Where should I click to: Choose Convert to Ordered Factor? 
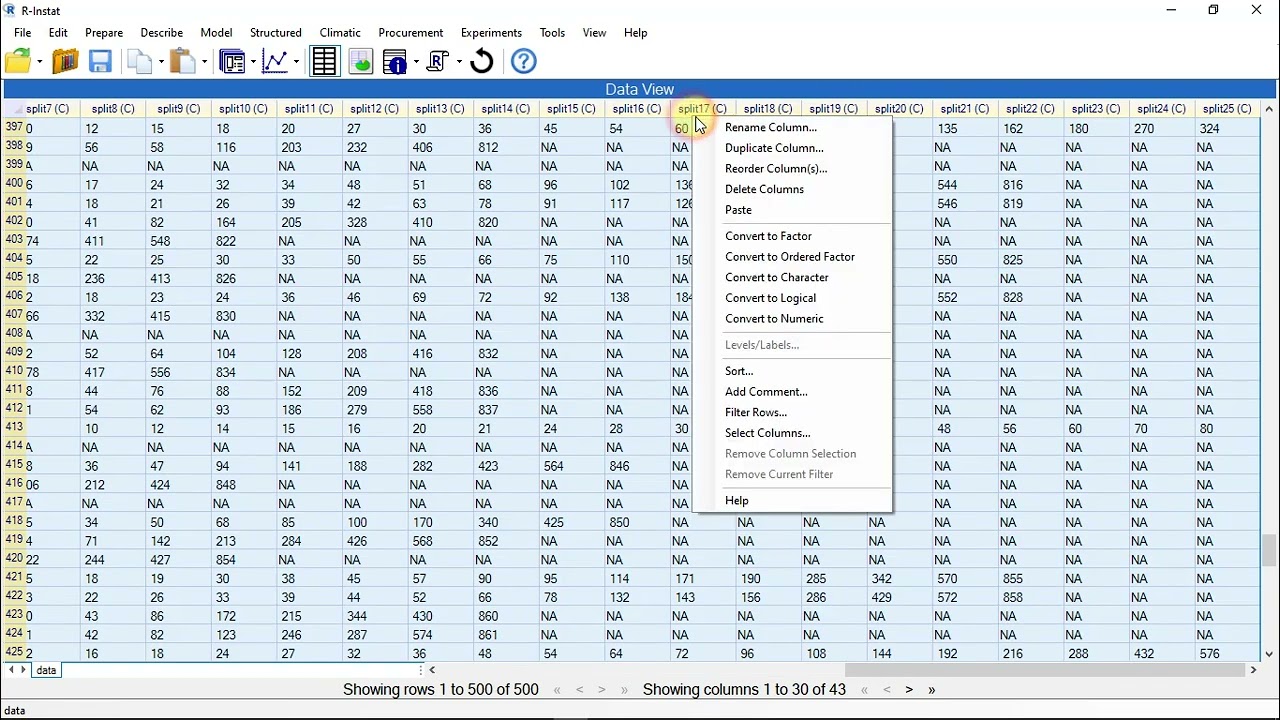(x=790, y=257)
